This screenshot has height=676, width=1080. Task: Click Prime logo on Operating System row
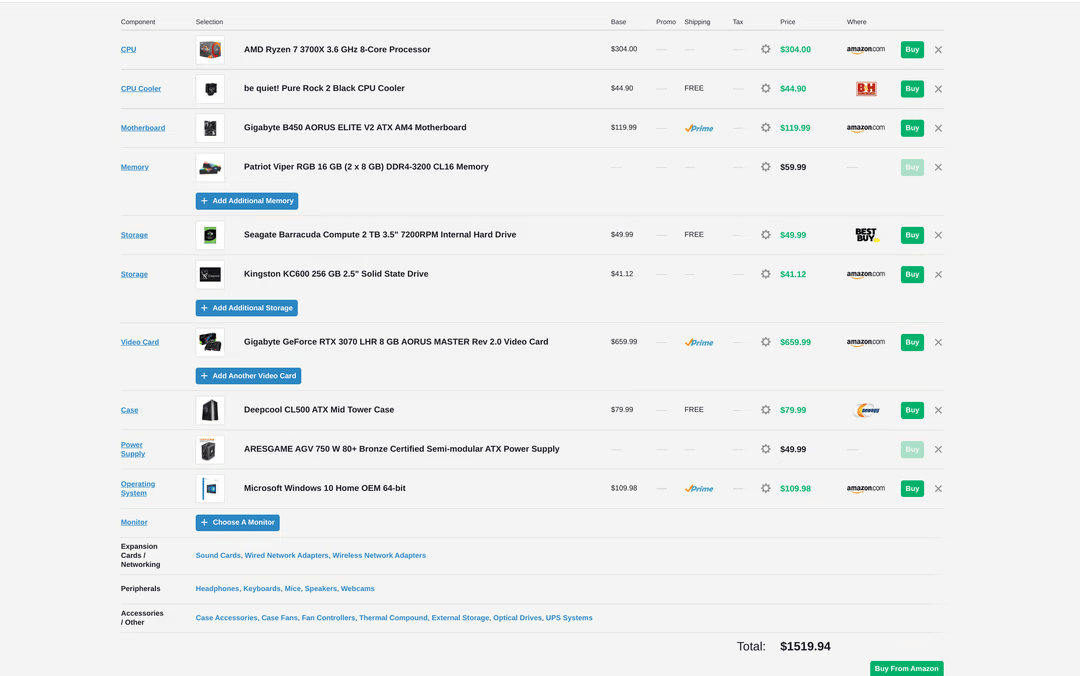point(699,489)
